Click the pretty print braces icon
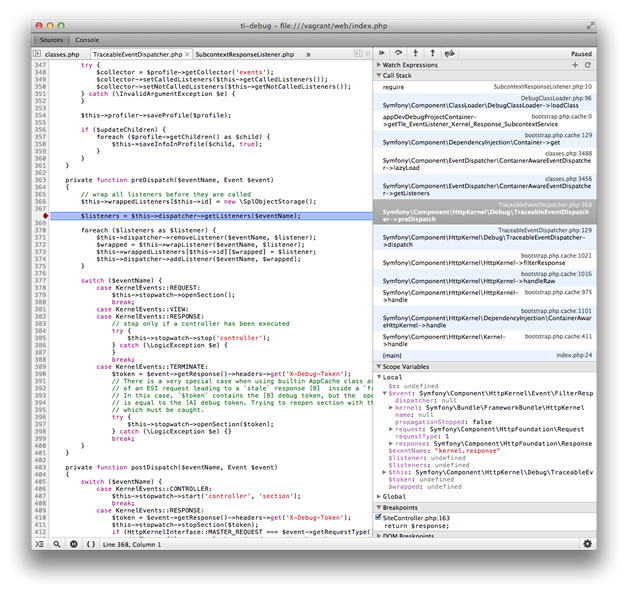Viewport: 628px width, 593px height. [x=90, y=543]
